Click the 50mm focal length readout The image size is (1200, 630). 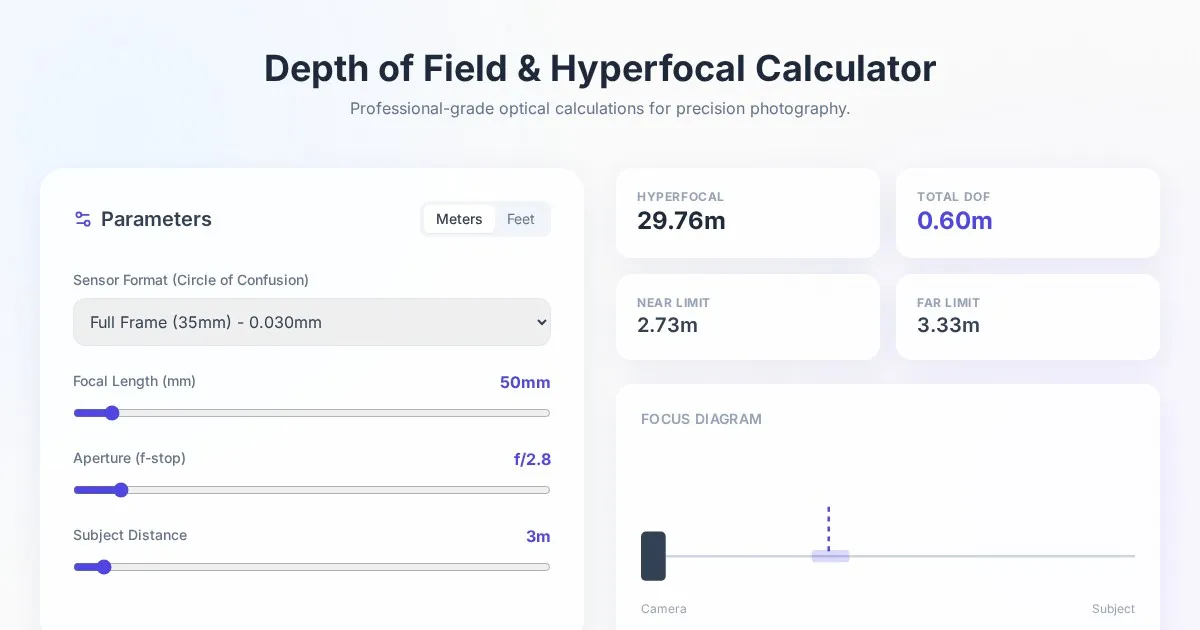(525, 382)
